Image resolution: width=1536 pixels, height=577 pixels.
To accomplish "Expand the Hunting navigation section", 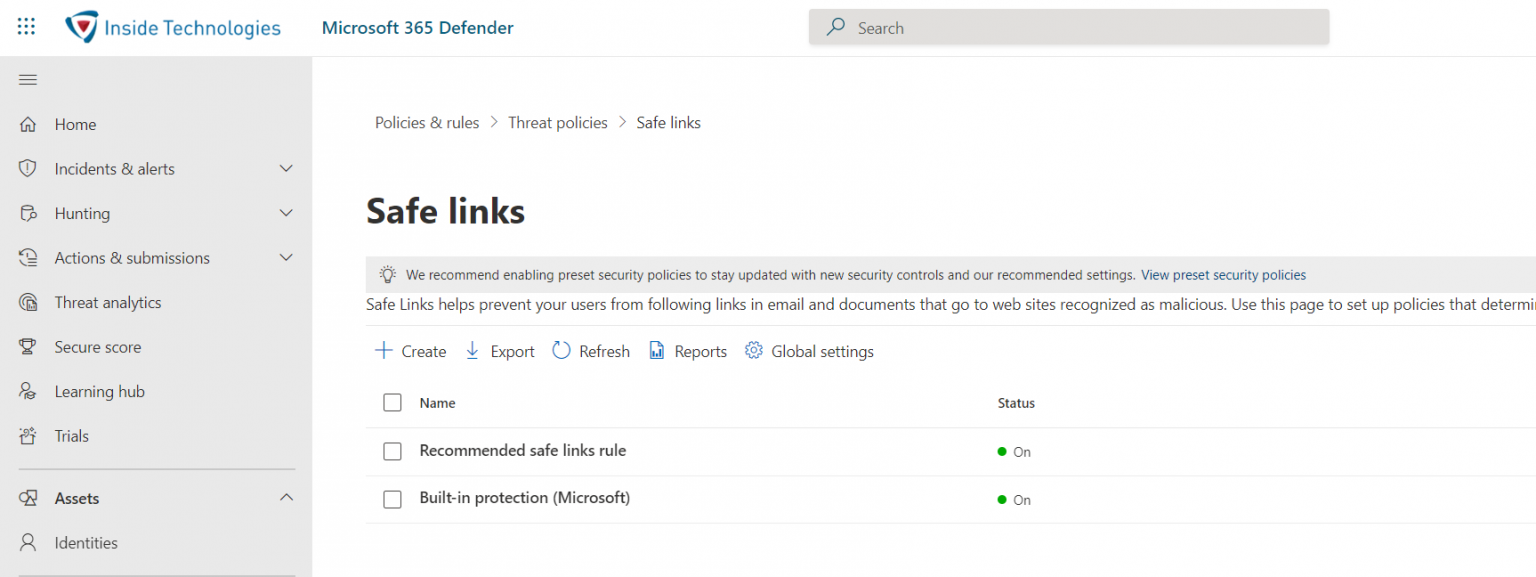I will pos(286,213).
